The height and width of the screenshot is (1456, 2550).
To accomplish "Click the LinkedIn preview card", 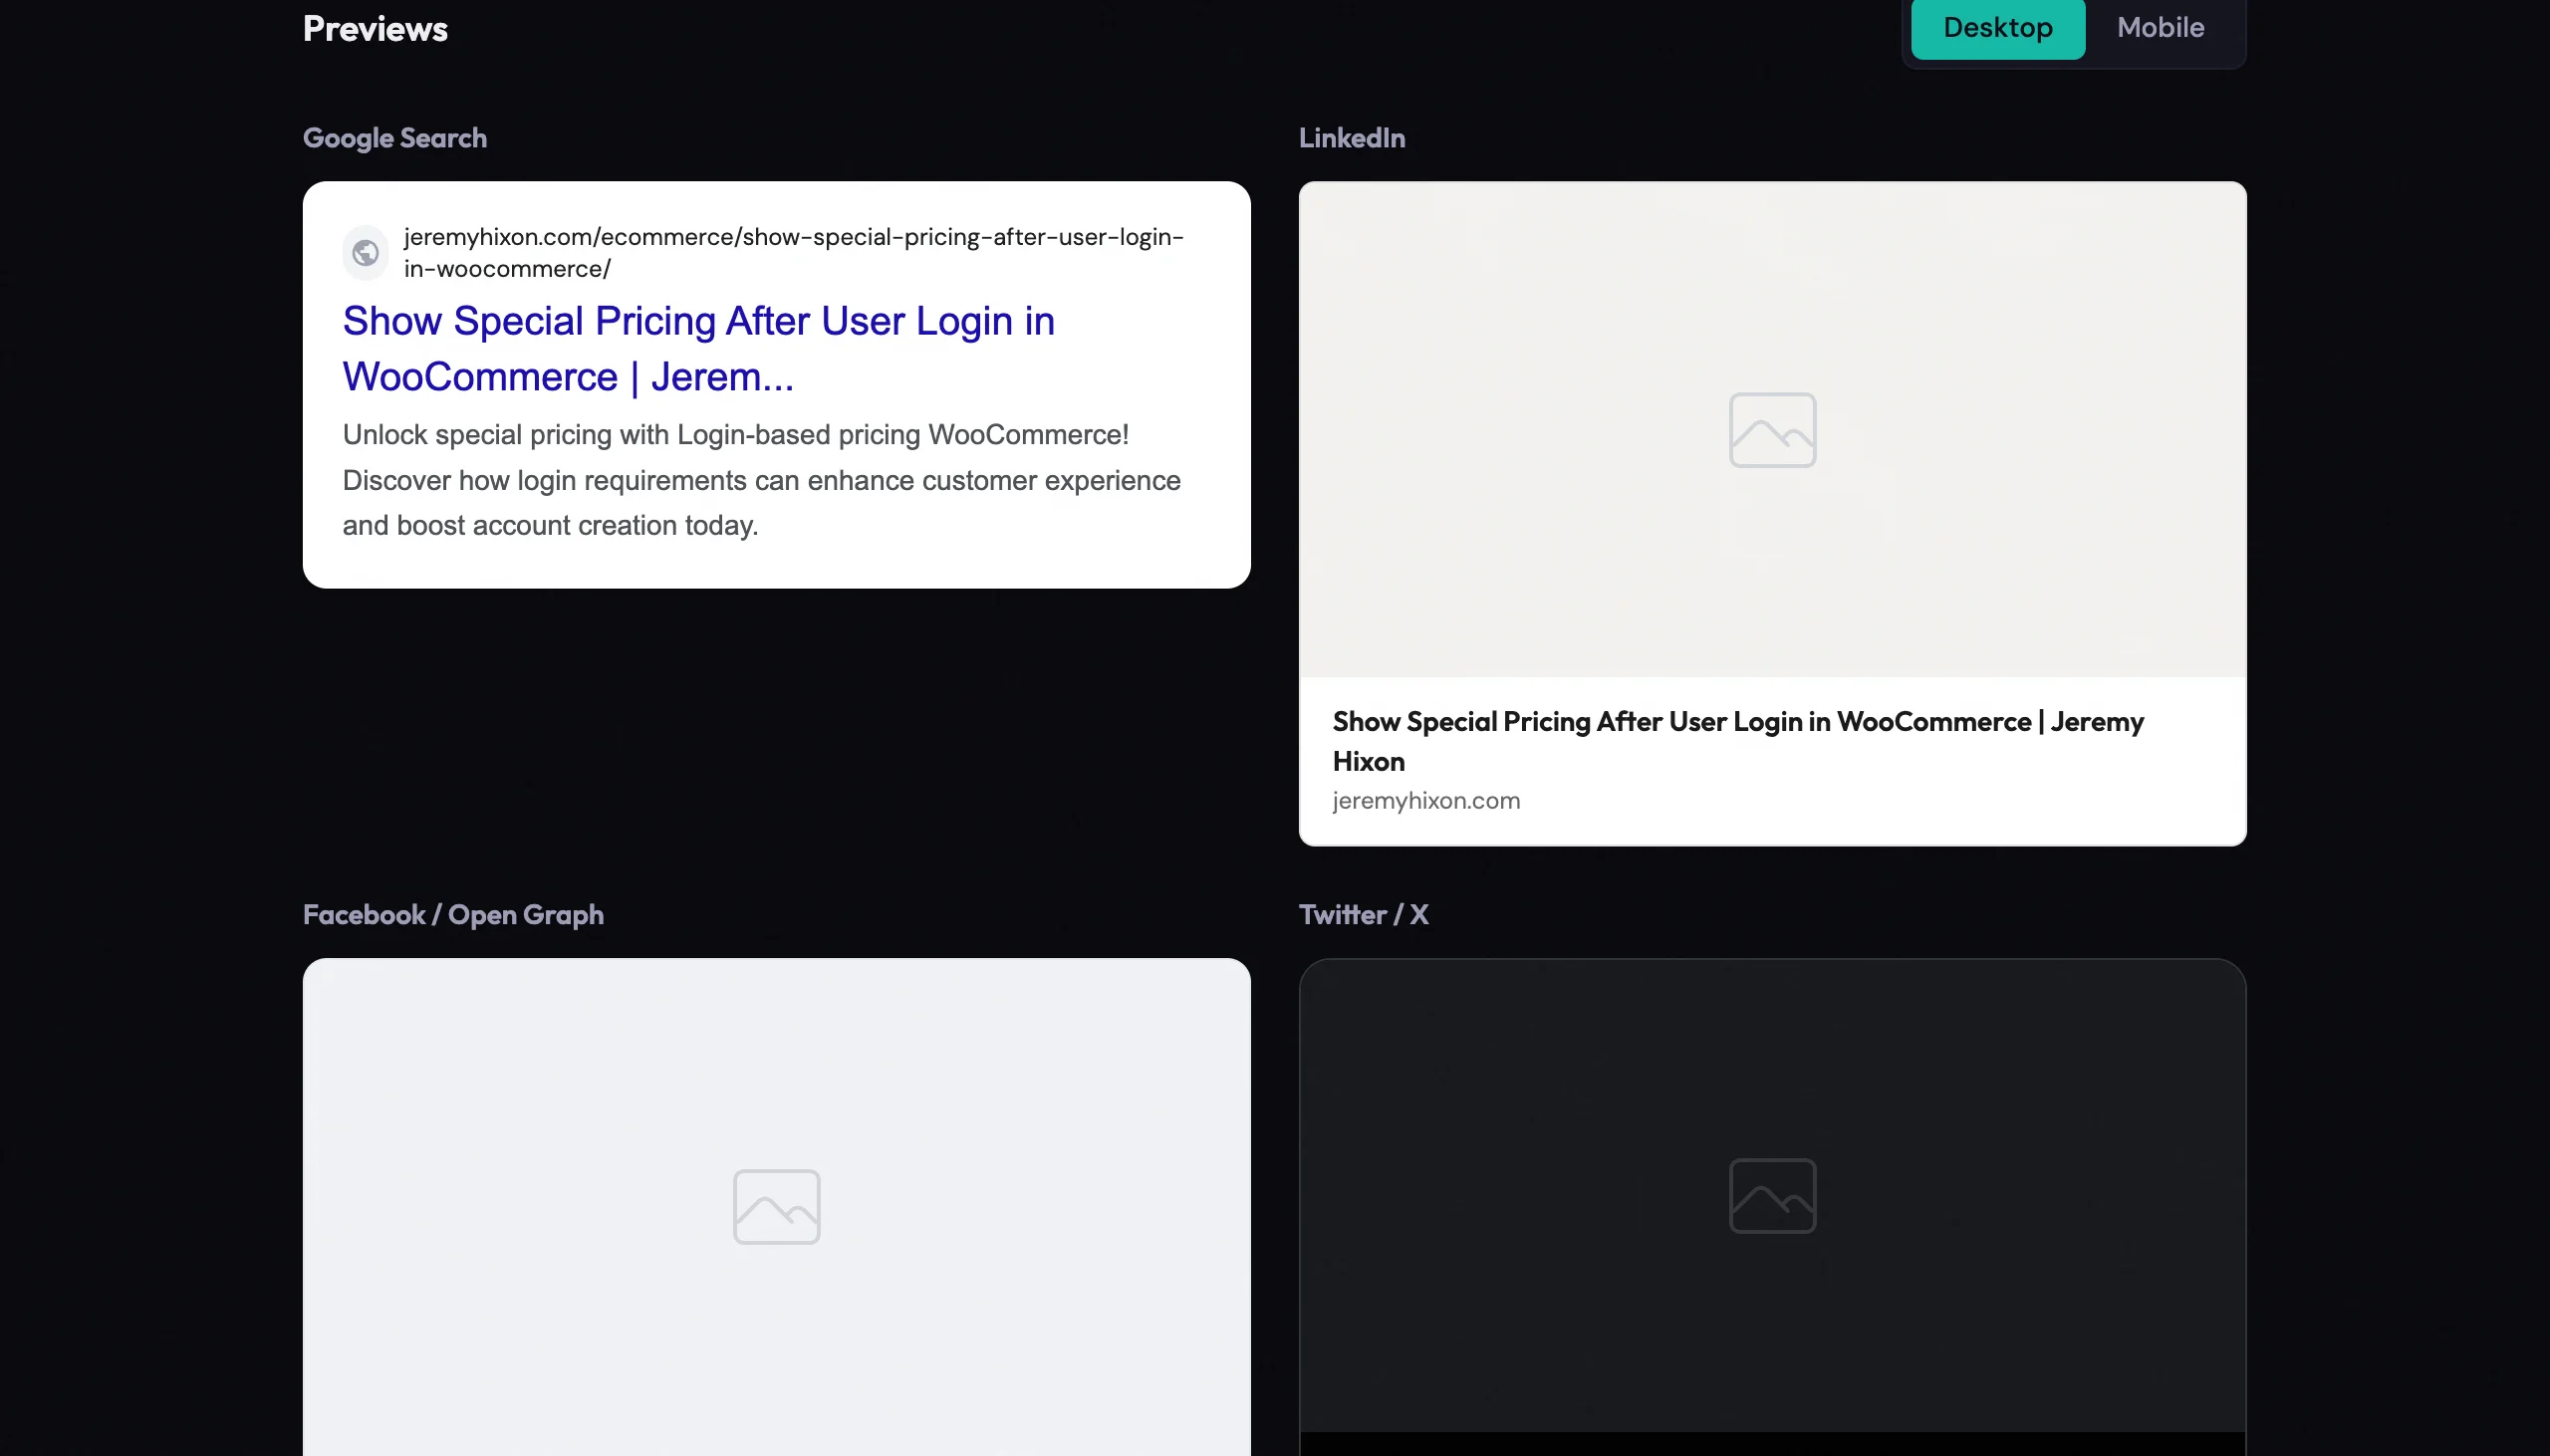I will click(x=1772, y=512).
